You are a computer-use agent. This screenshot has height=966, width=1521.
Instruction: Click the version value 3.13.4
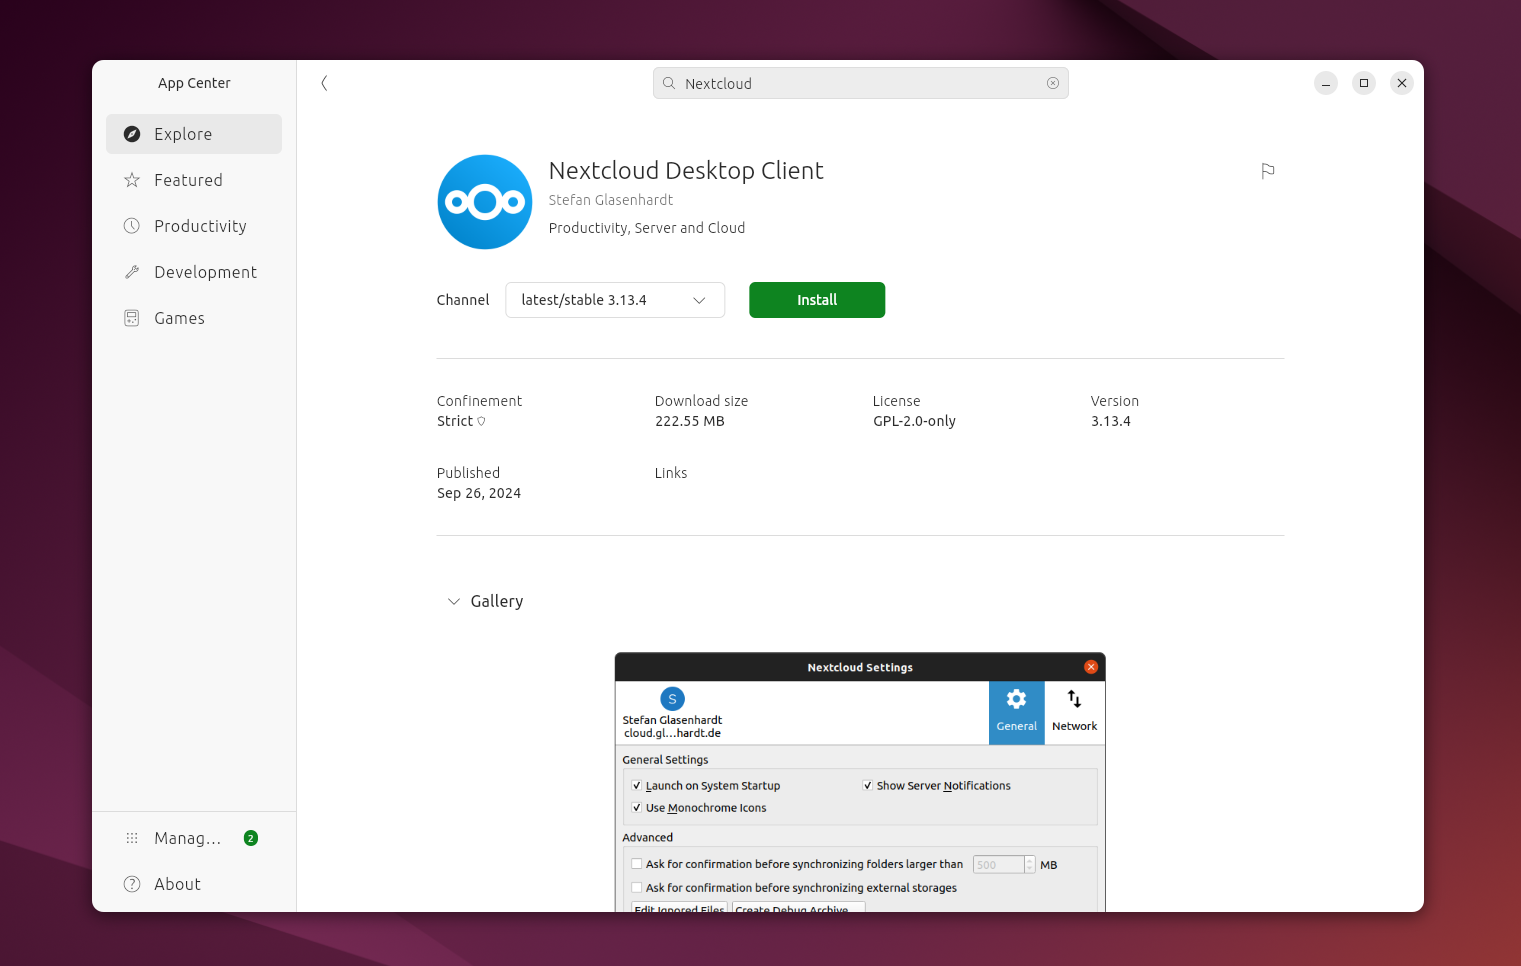pos(1111,421)
